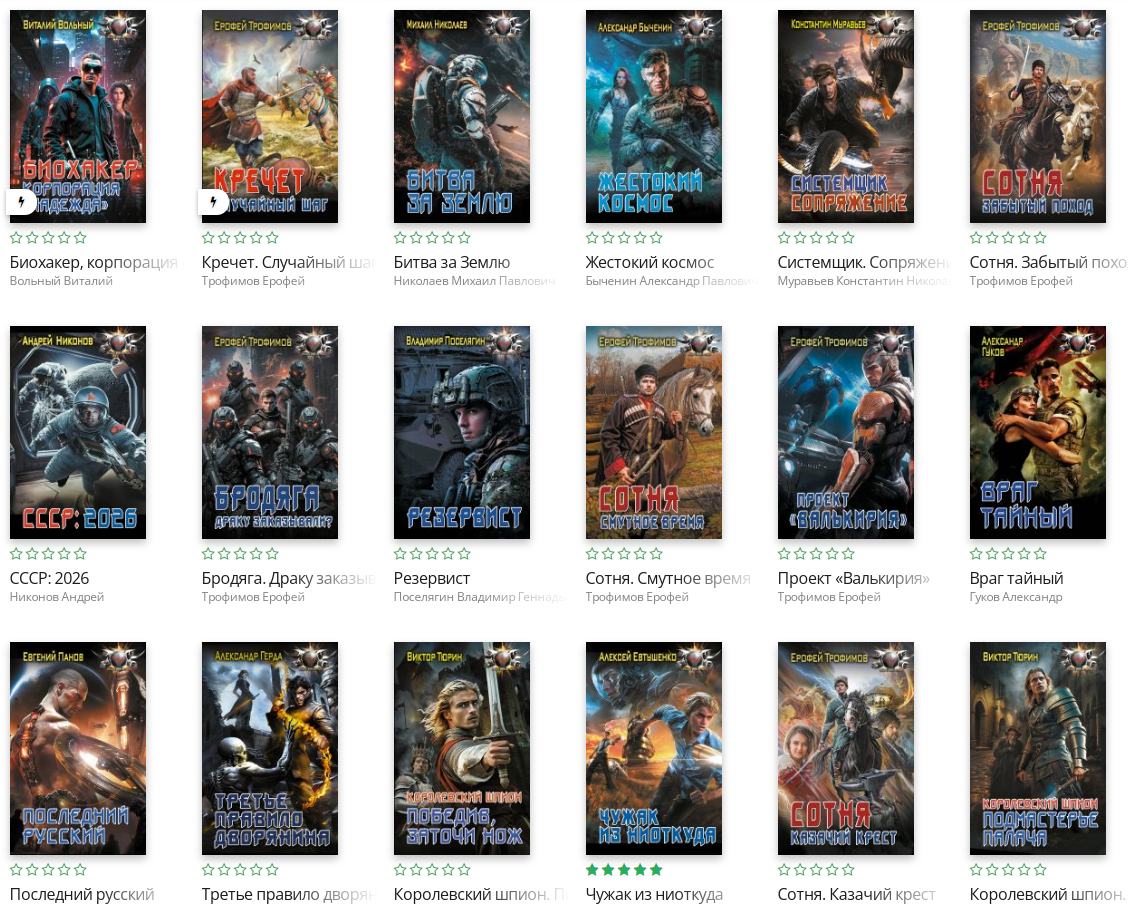Image resolution: width=1128 pixels, height=906 pixels.
Task: Open author link Гуков Александр
Action: 1016,597
